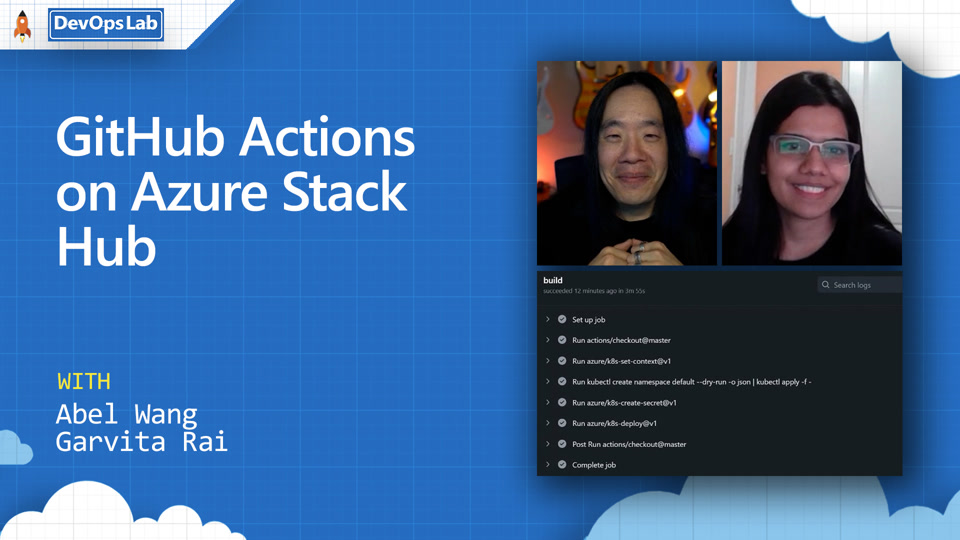Click the video thumbnail of the woman with glasses
Viewport: 960px width, 540px height.
pyautogui.click(x=812, y=163)
